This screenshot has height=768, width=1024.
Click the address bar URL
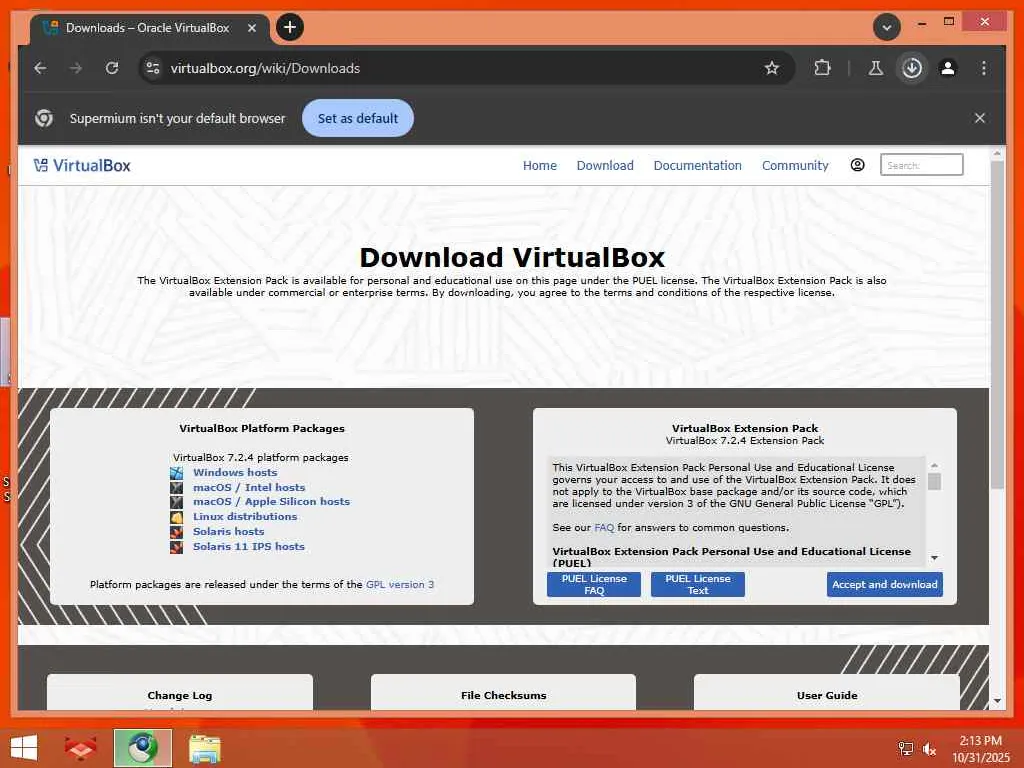265,68
